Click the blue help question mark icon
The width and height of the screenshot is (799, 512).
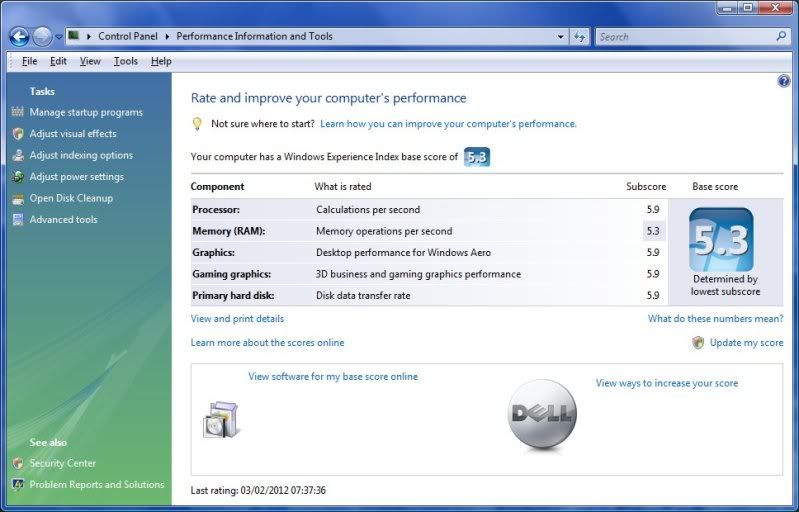click(784, 81)
